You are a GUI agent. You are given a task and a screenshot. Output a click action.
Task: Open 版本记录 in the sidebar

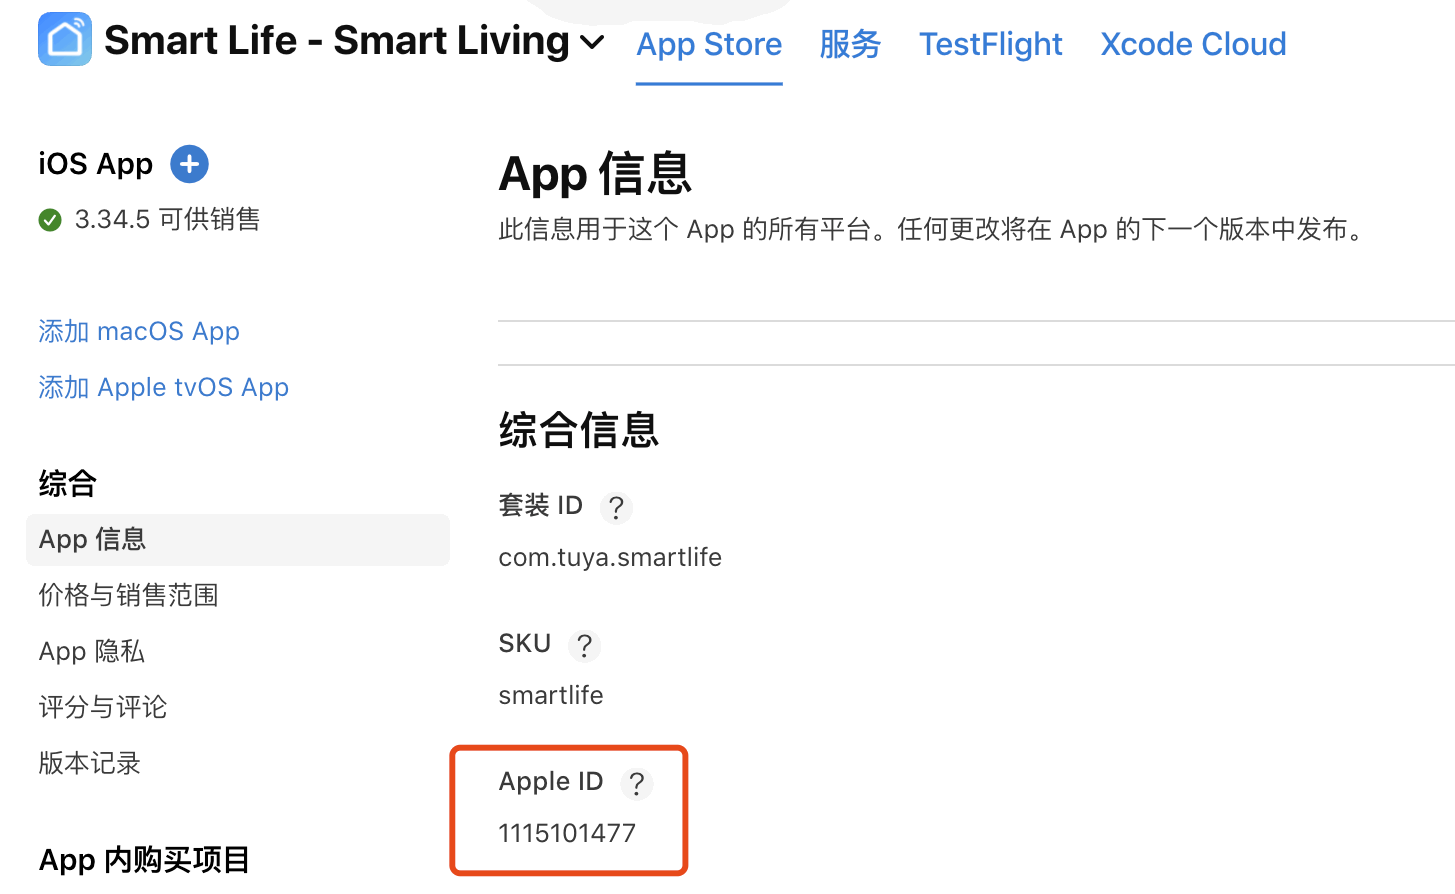90,763
